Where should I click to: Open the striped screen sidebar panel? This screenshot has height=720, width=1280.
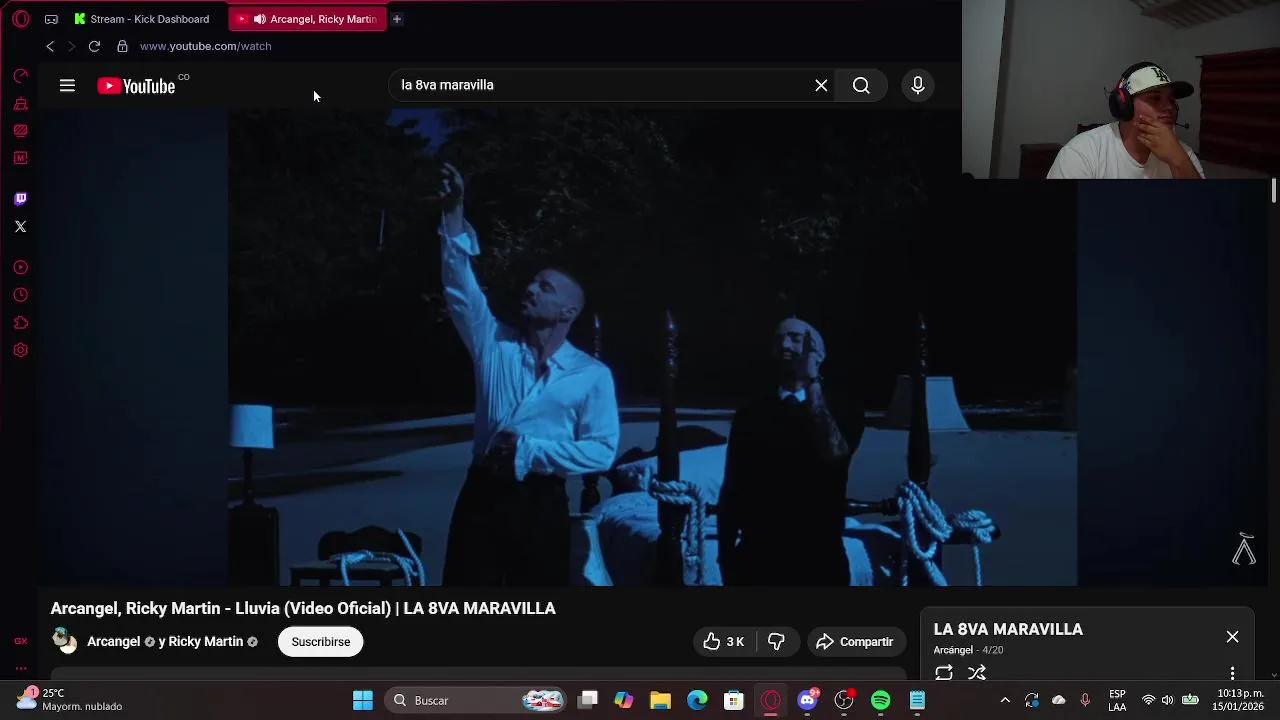20,130
